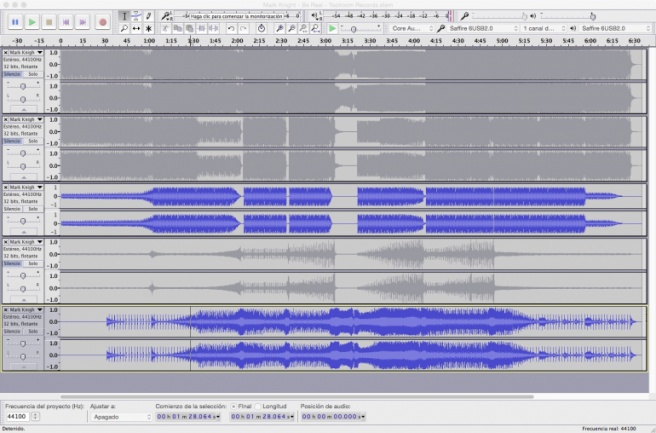Open the bottom track's Mark Knigh name menu
Viewport: 656px width, 433px height.
26,310
